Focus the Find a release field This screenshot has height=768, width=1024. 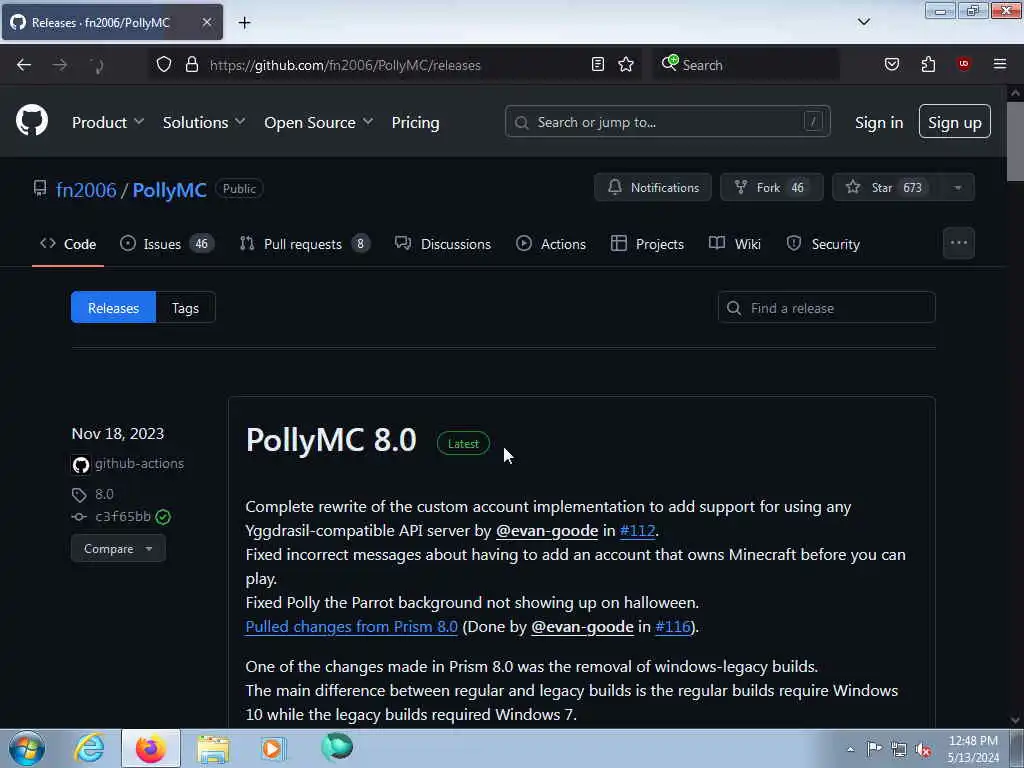point(826,308)
